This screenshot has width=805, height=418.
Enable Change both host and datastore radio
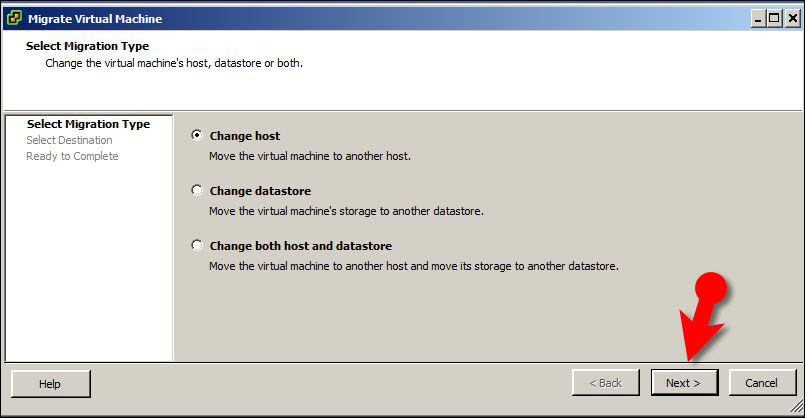pos(197,245)
